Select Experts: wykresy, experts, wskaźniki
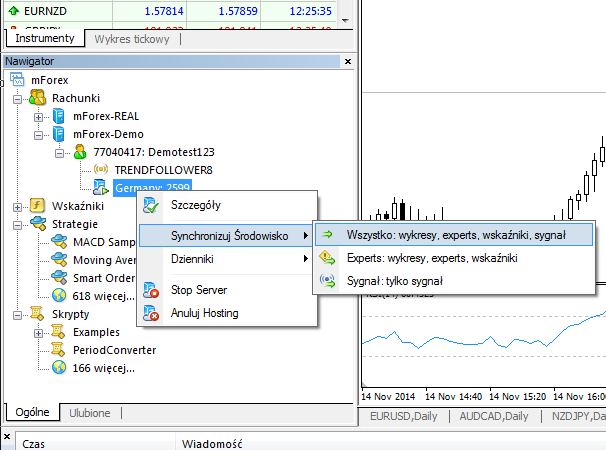The width and height of the screenshot is (606, 450). click(x=454, y=258)
